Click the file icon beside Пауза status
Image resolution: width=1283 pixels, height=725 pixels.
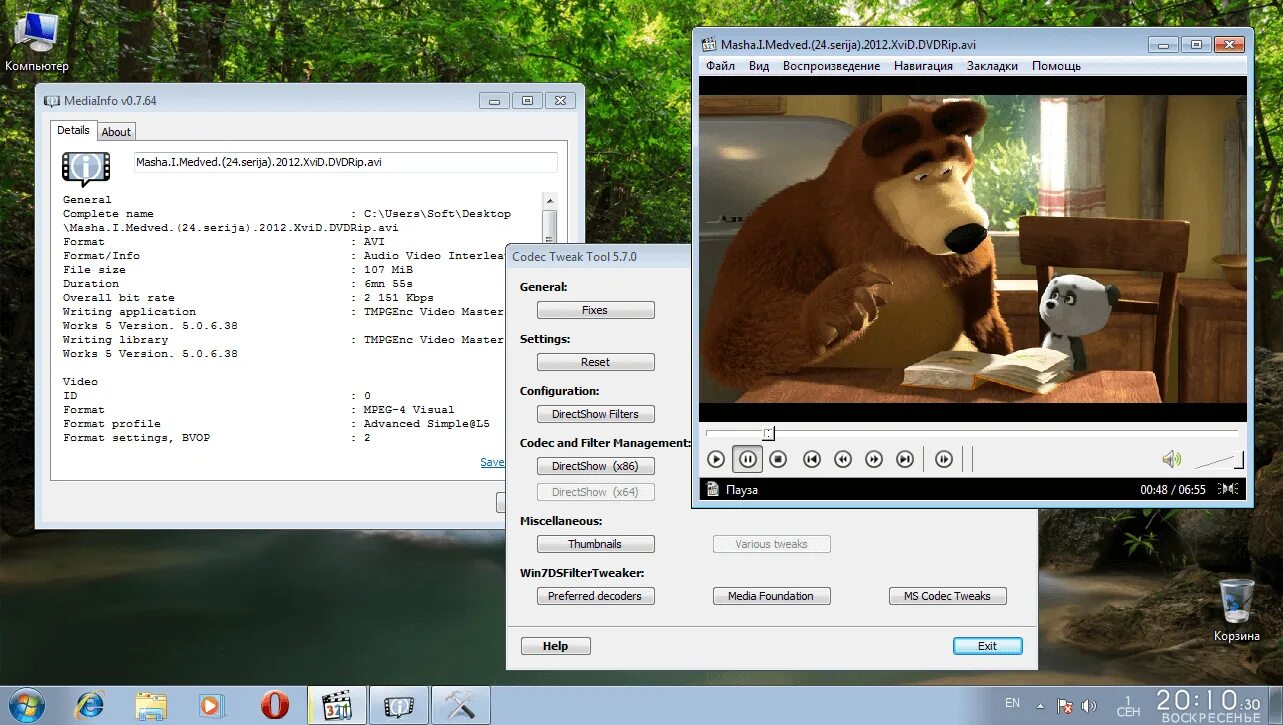[712, 489]
